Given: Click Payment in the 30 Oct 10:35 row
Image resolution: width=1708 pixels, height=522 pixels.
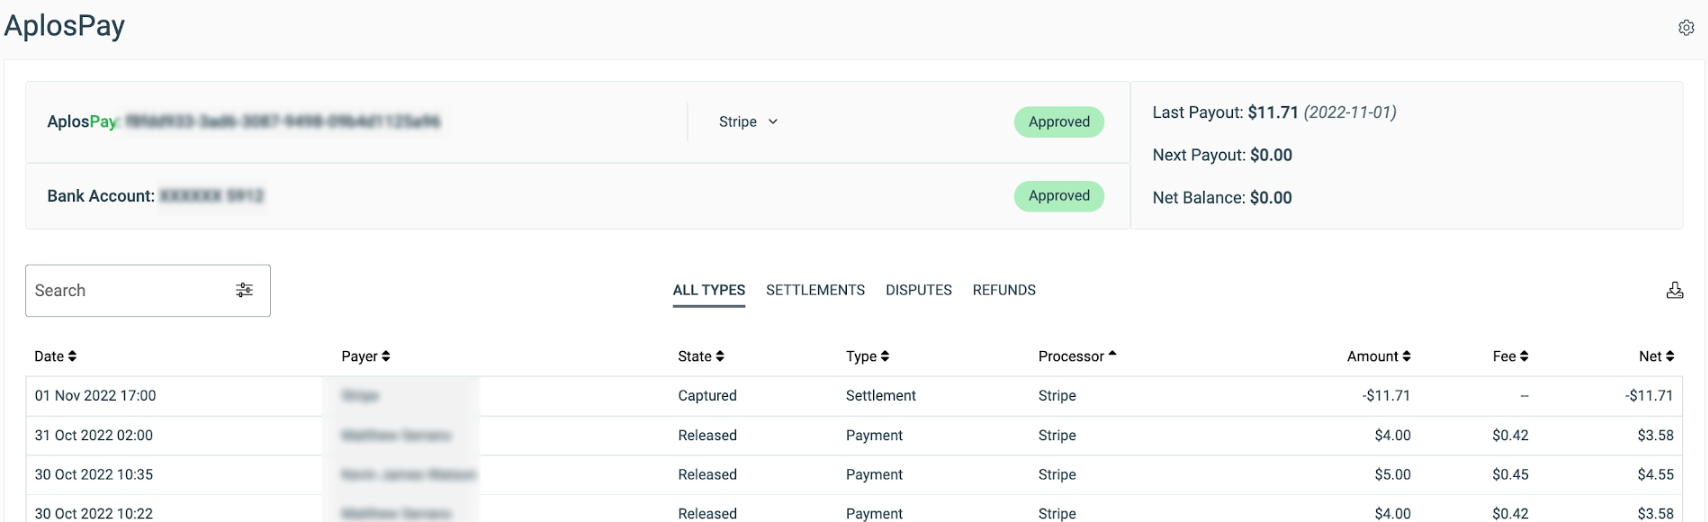Looking at the screenshot, I should coord(874,474).
